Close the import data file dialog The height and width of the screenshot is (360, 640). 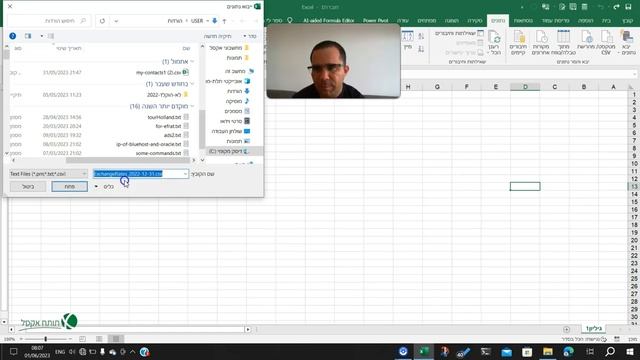pos(10,6)
